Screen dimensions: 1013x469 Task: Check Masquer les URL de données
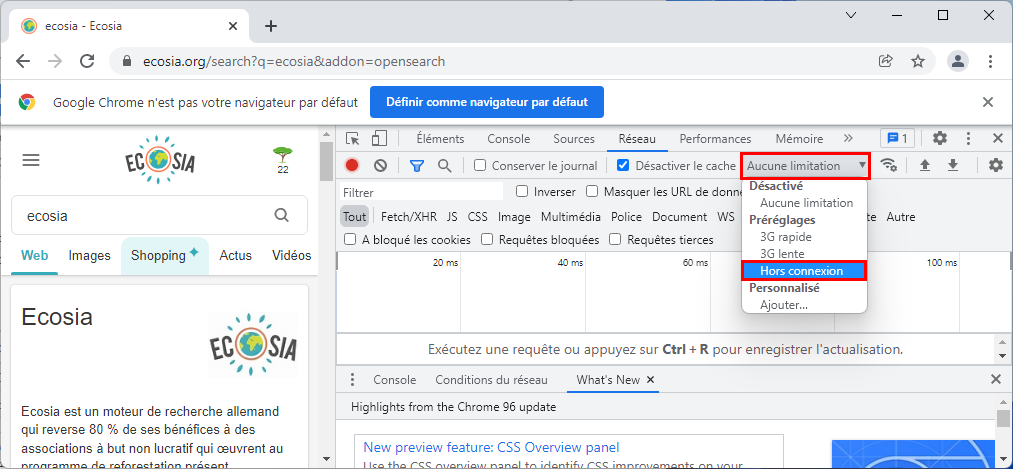click(592, 191)
